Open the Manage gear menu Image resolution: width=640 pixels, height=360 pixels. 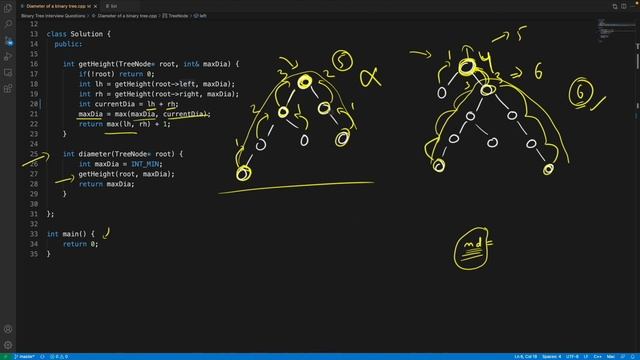pos(8,345)
